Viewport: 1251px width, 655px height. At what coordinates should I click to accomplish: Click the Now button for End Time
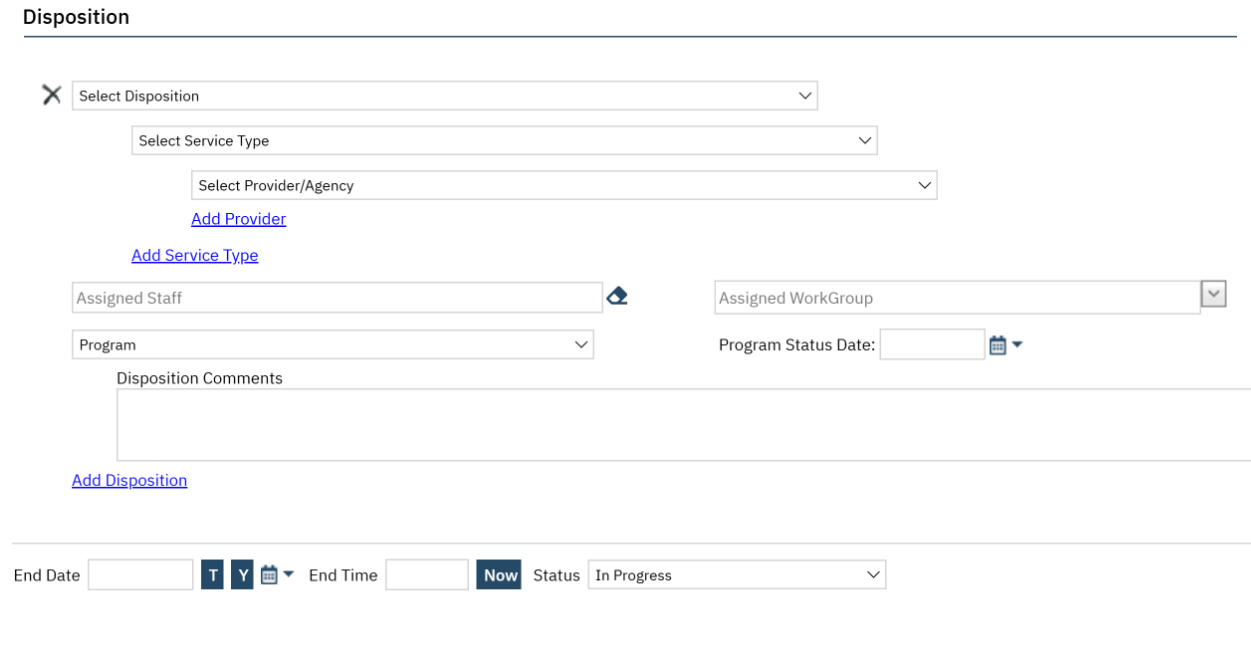[x=498, y=575]
